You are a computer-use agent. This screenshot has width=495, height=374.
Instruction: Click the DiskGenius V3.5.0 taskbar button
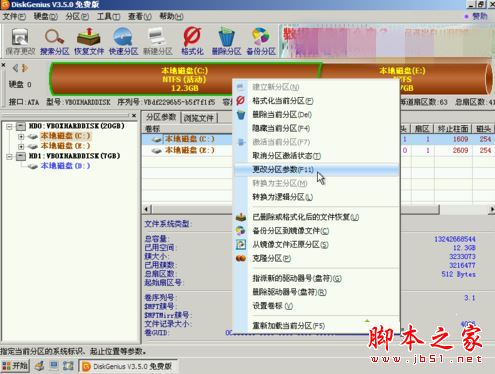(x=128, y=366)
